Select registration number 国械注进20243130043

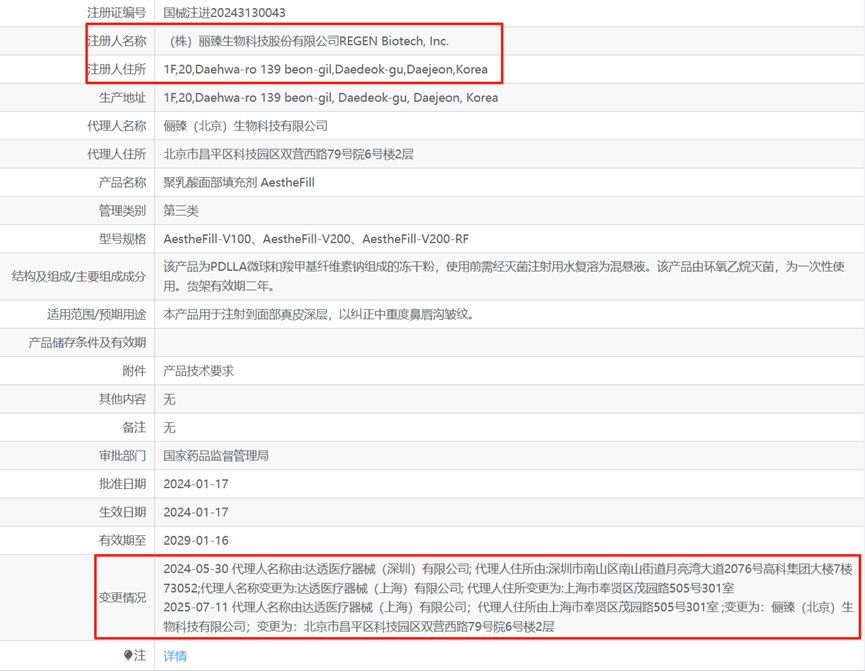225,12
